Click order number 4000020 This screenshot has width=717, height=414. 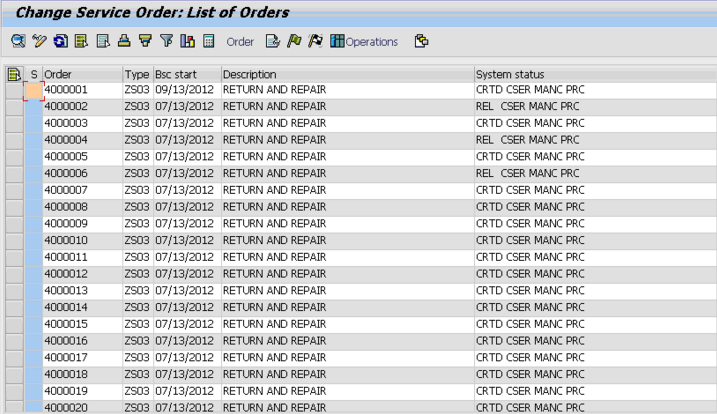pos(66,408)
